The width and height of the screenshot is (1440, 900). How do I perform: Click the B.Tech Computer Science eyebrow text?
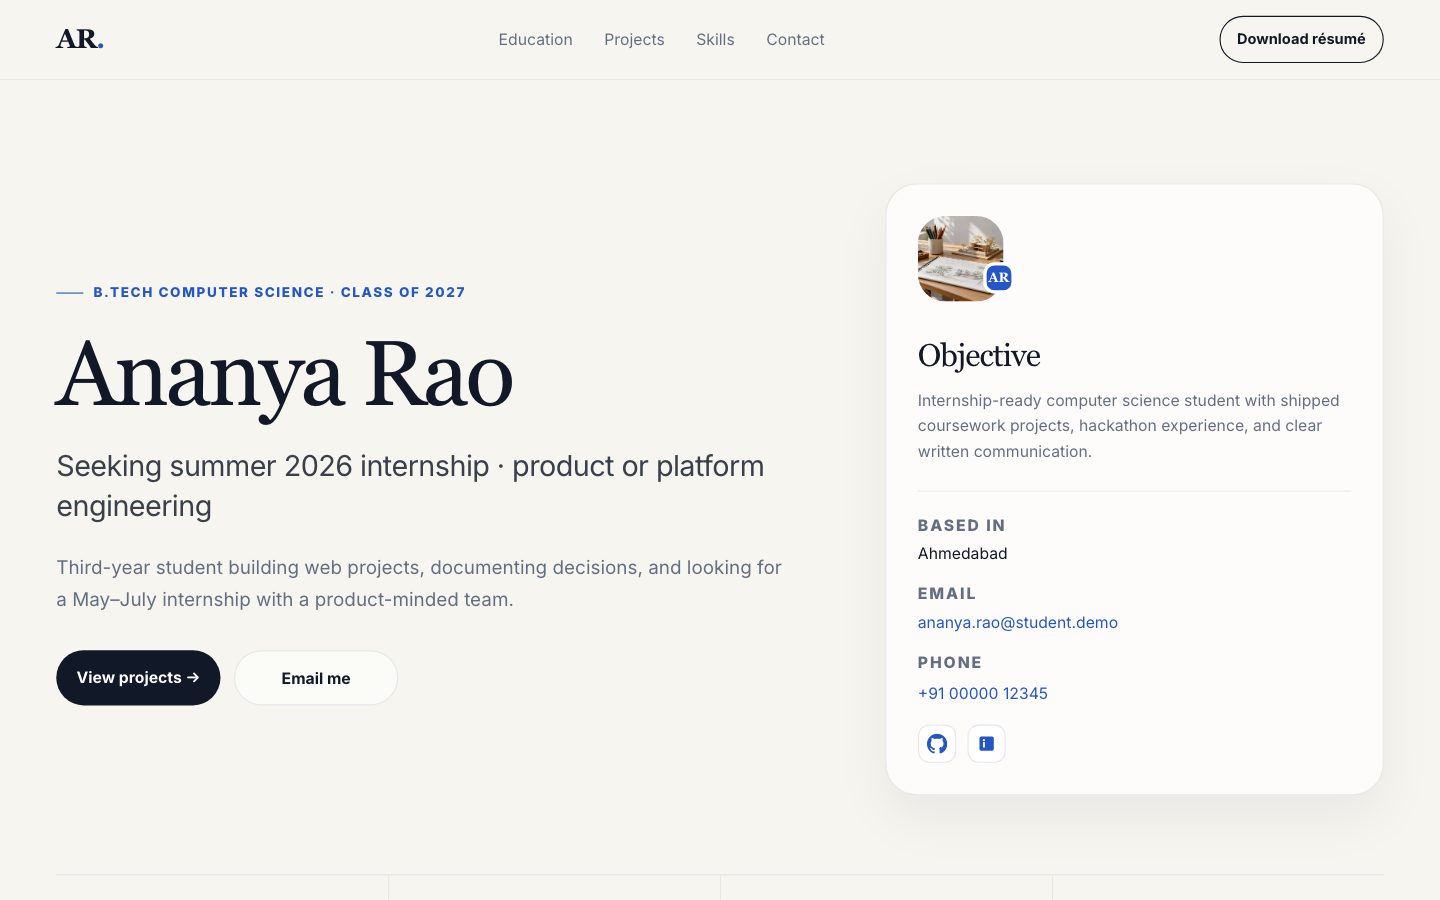pyautogui.click(x=279, y=292)
